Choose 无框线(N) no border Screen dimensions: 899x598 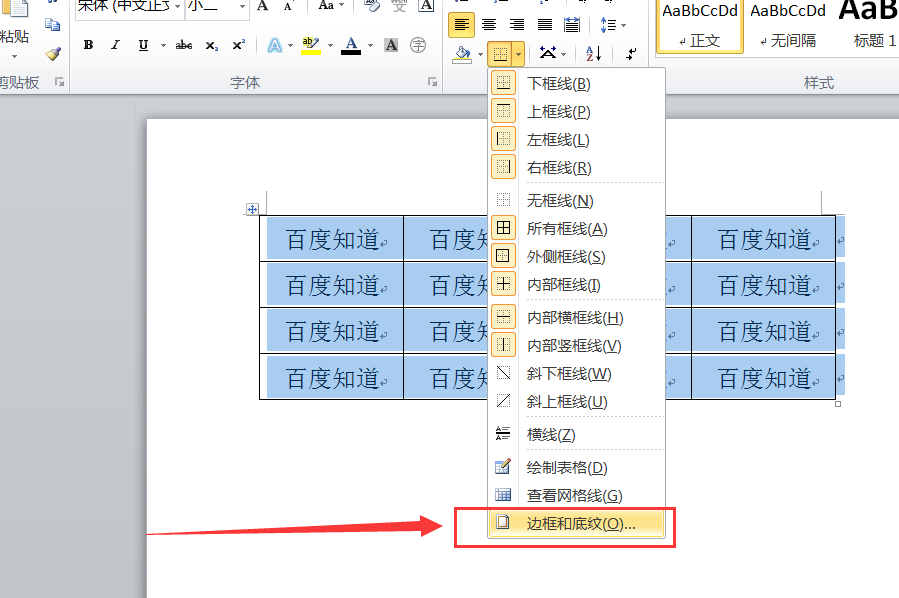[577, 201]
